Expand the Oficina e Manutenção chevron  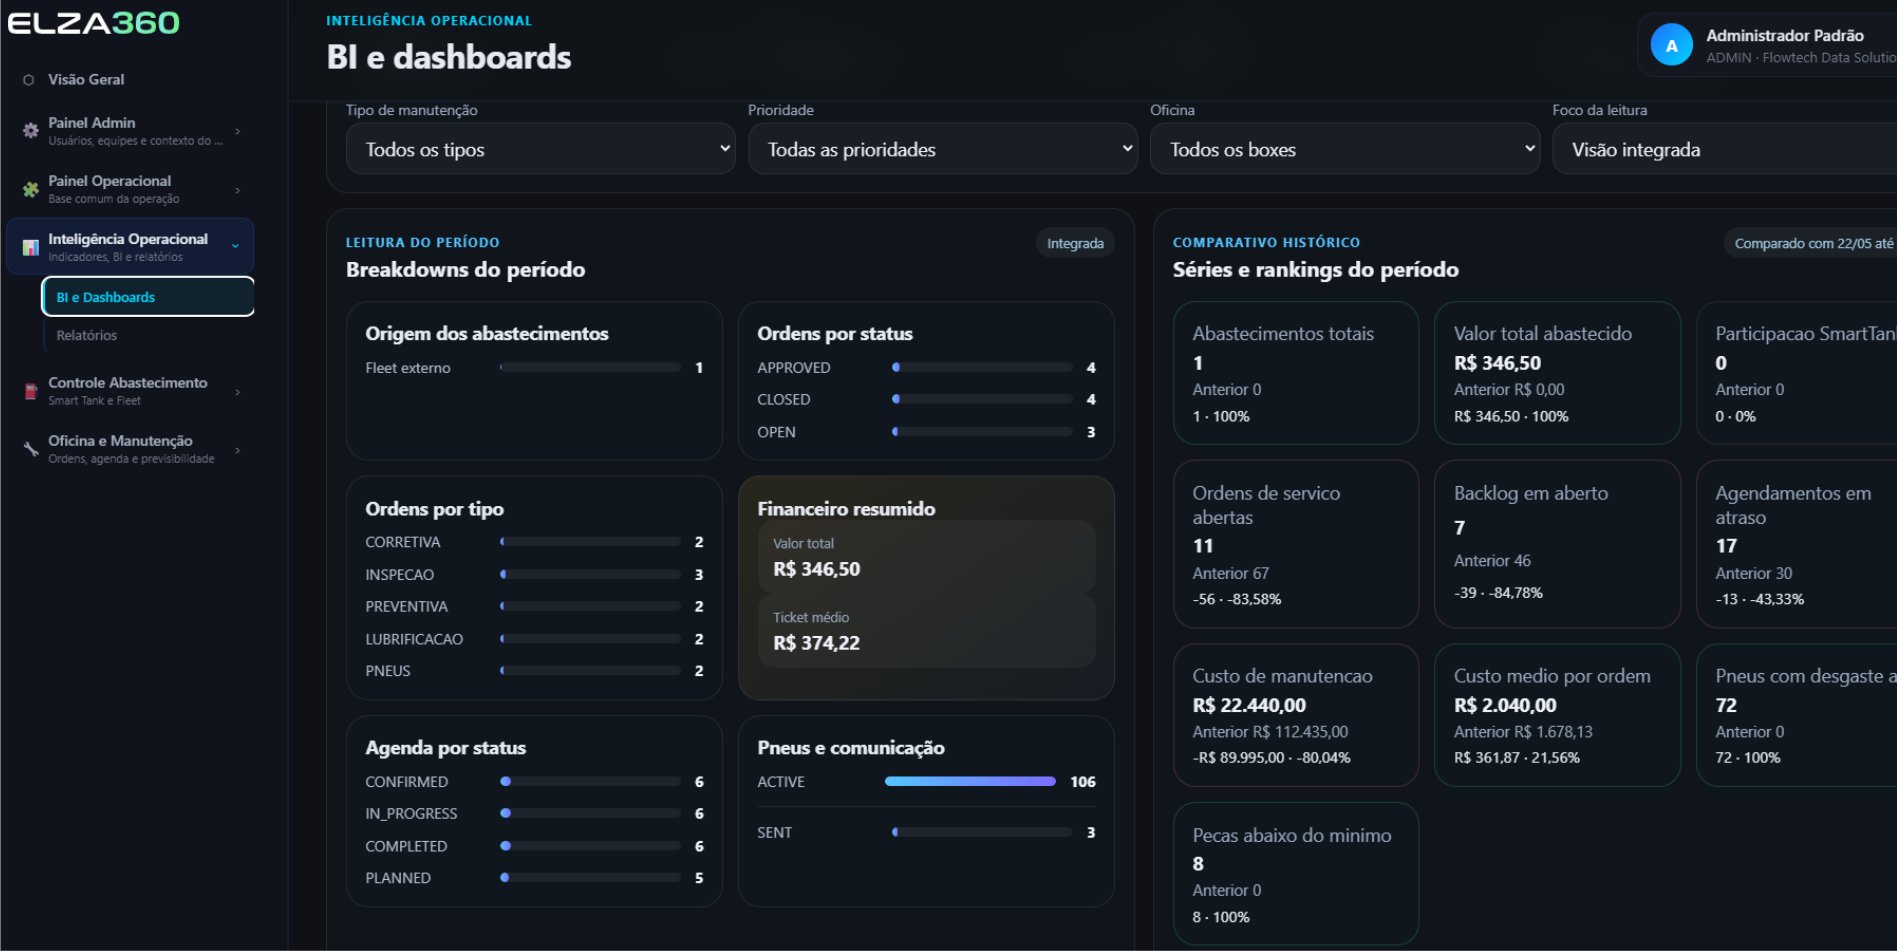(x=237, y=450)
